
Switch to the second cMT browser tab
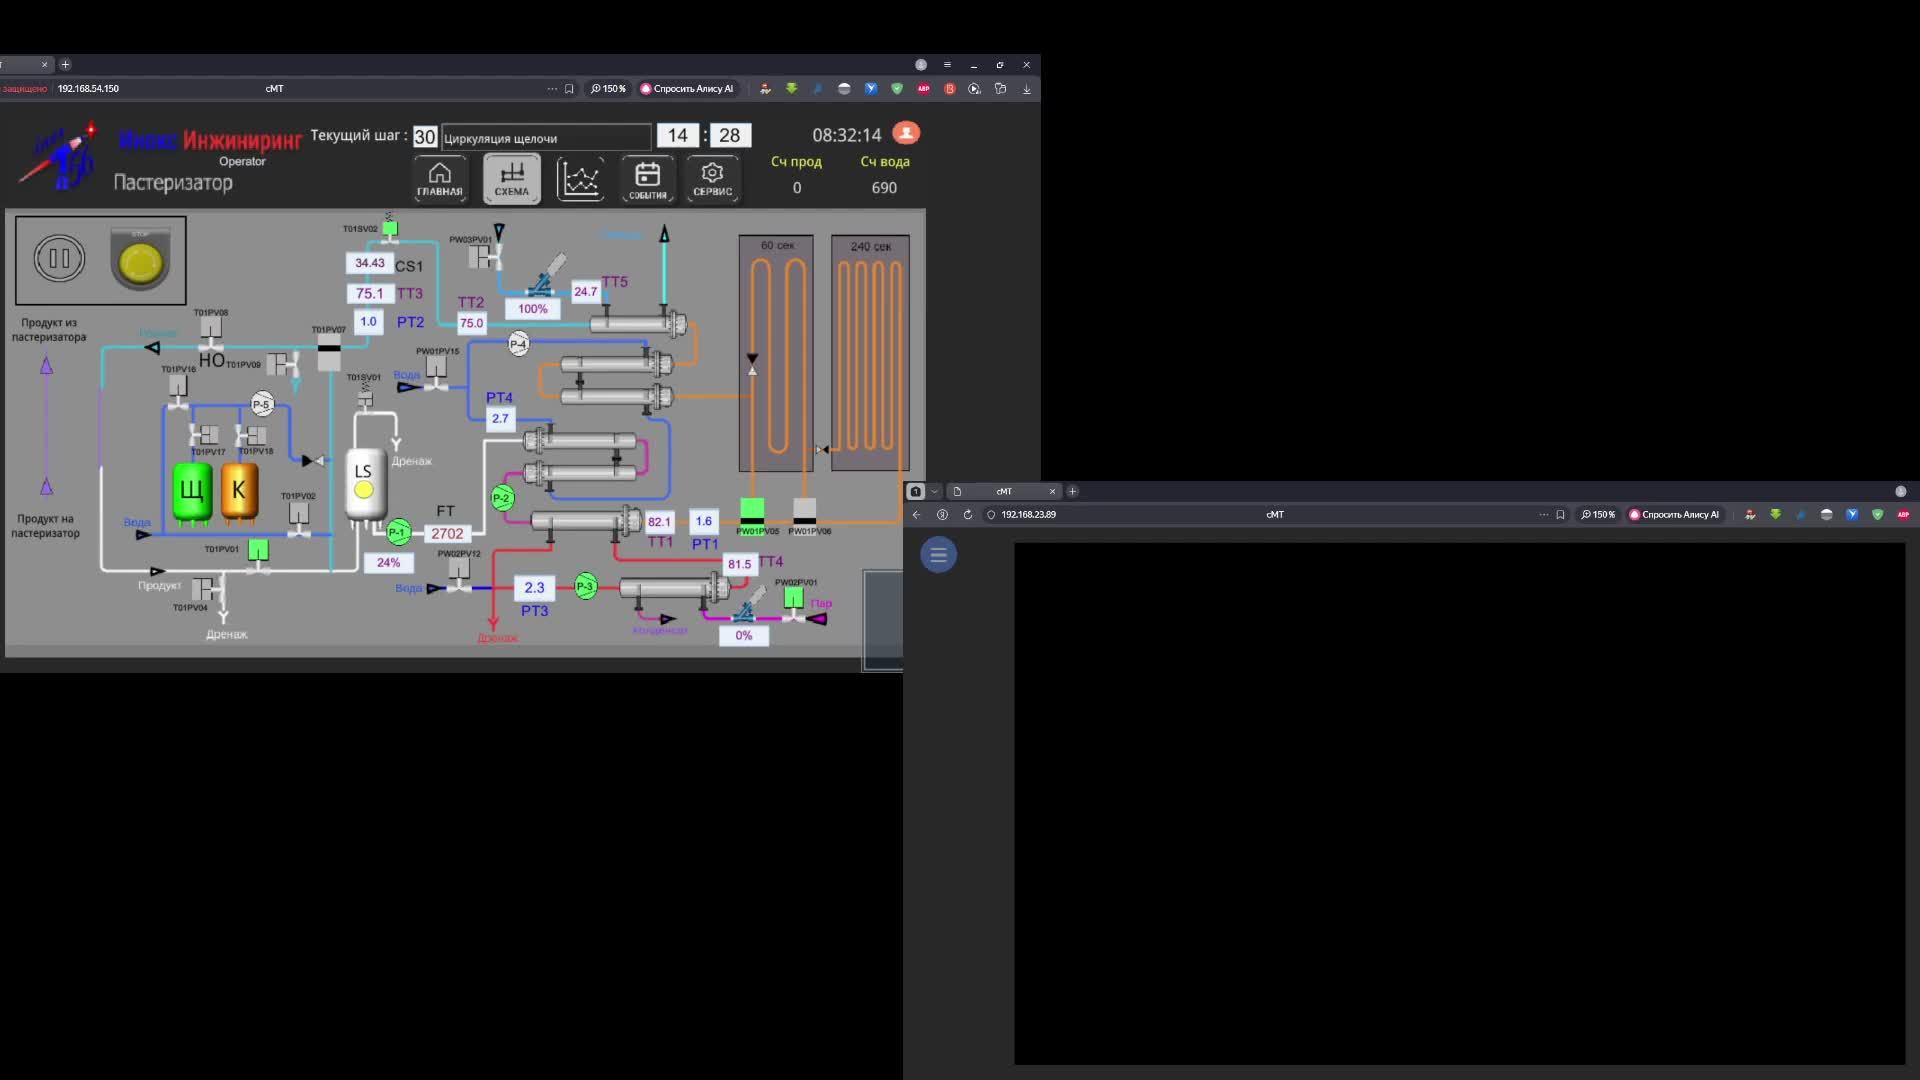1004,491
